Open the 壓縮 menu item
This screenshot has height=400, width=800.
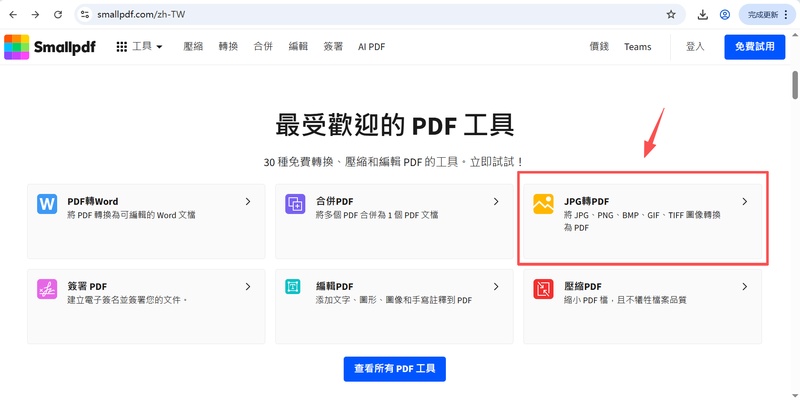click(193, 46)
